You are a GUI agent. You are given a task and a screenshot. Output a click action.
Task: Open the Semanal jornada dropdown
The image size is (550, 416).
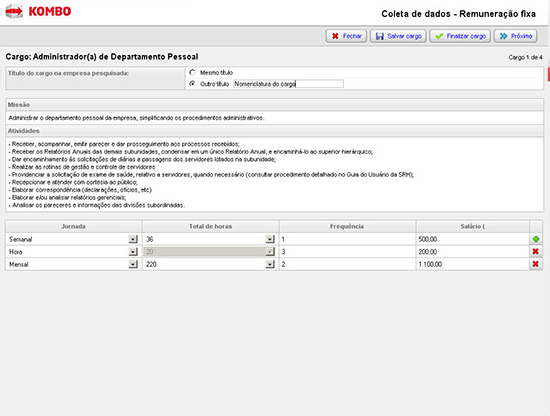tap(133, 239)
